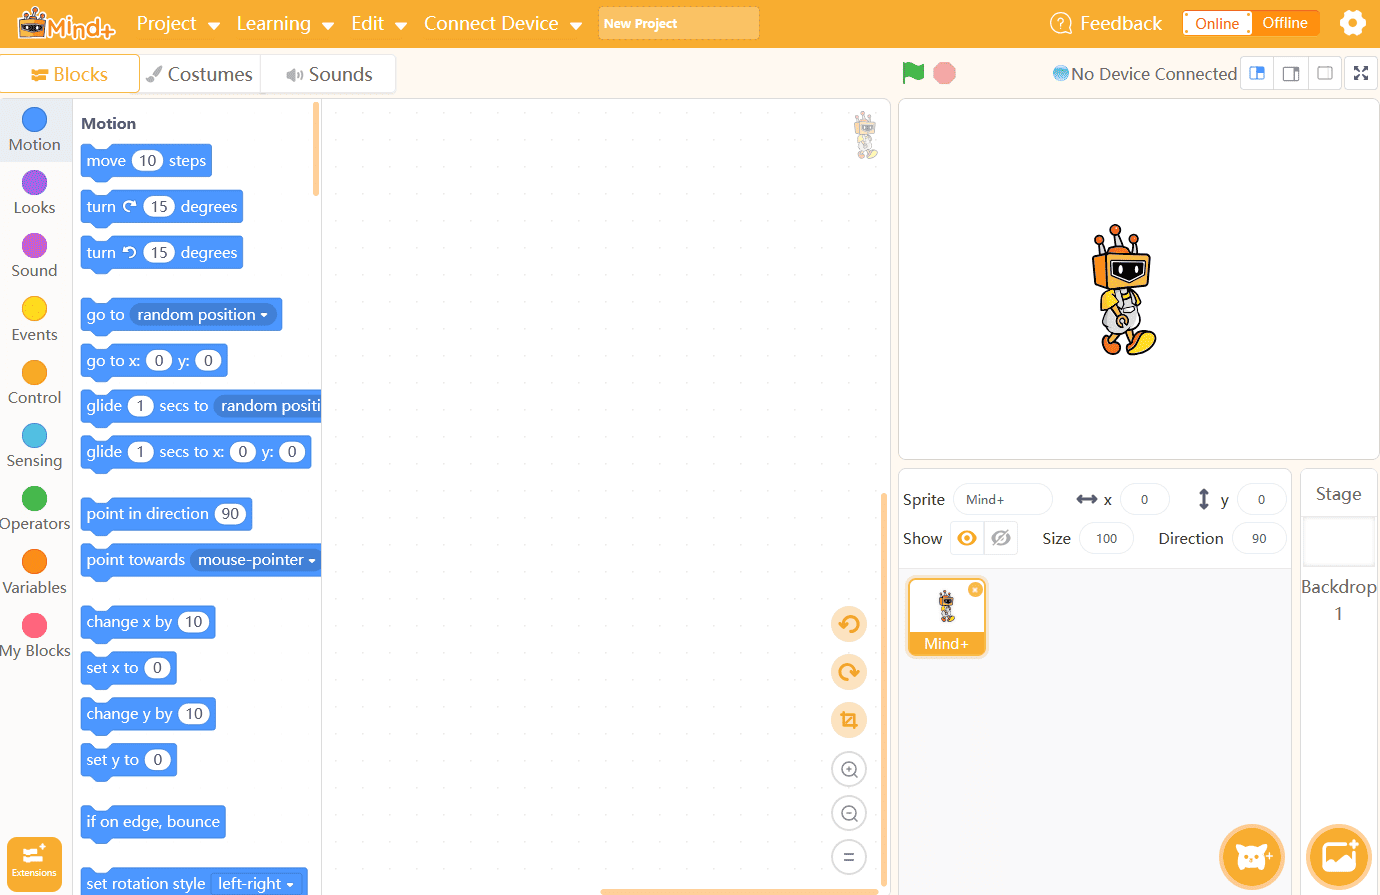Click the crop screenshot workspace icon

(849, 720)
